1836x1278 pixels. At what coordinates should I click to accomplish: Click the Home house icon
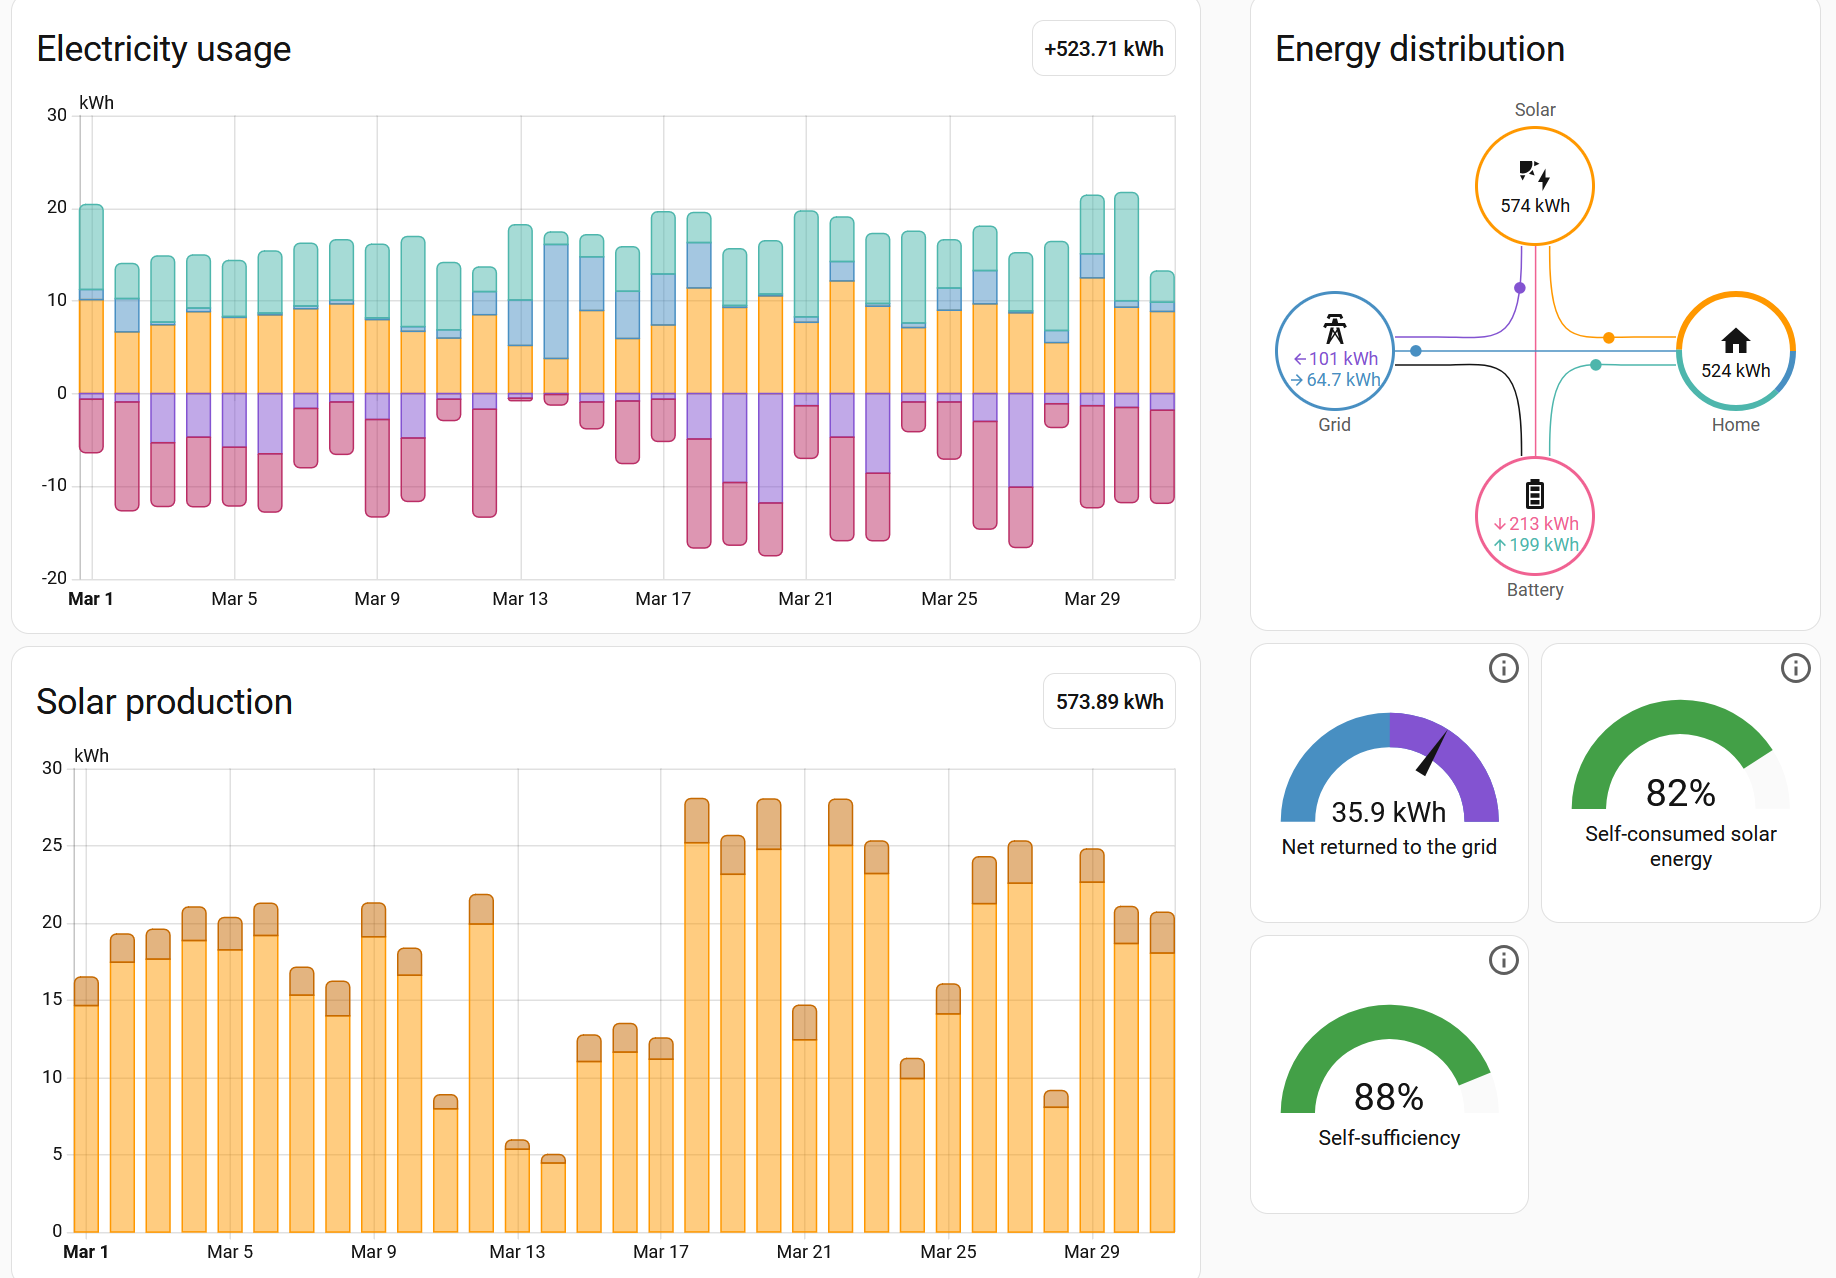1735,341
